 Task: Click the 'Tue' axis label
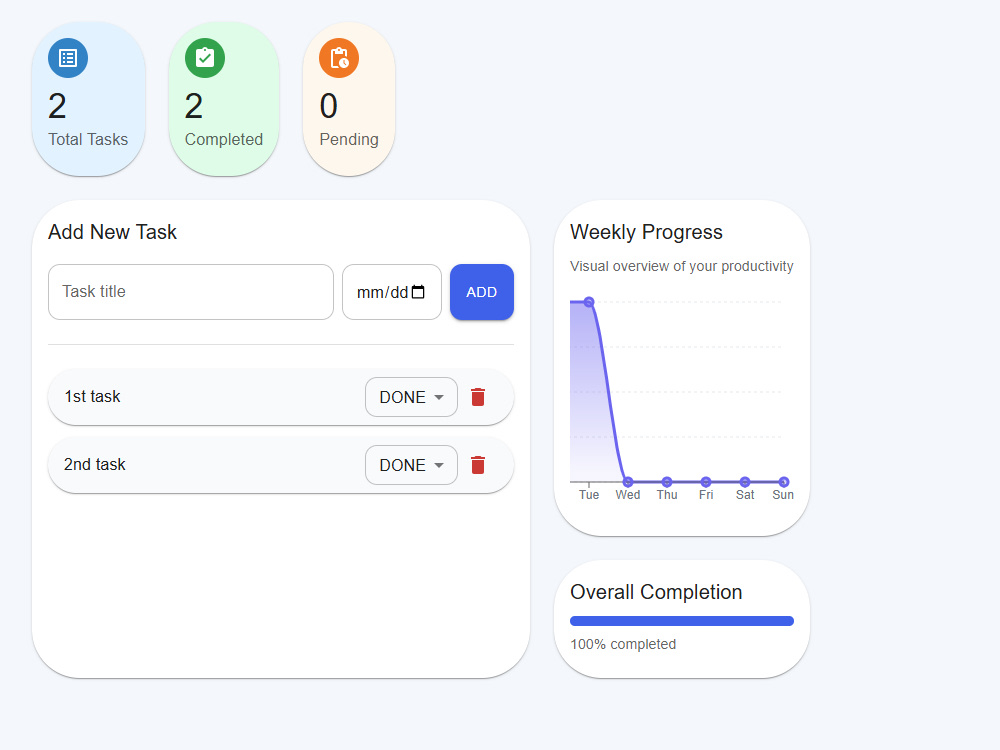pos(589,495)
